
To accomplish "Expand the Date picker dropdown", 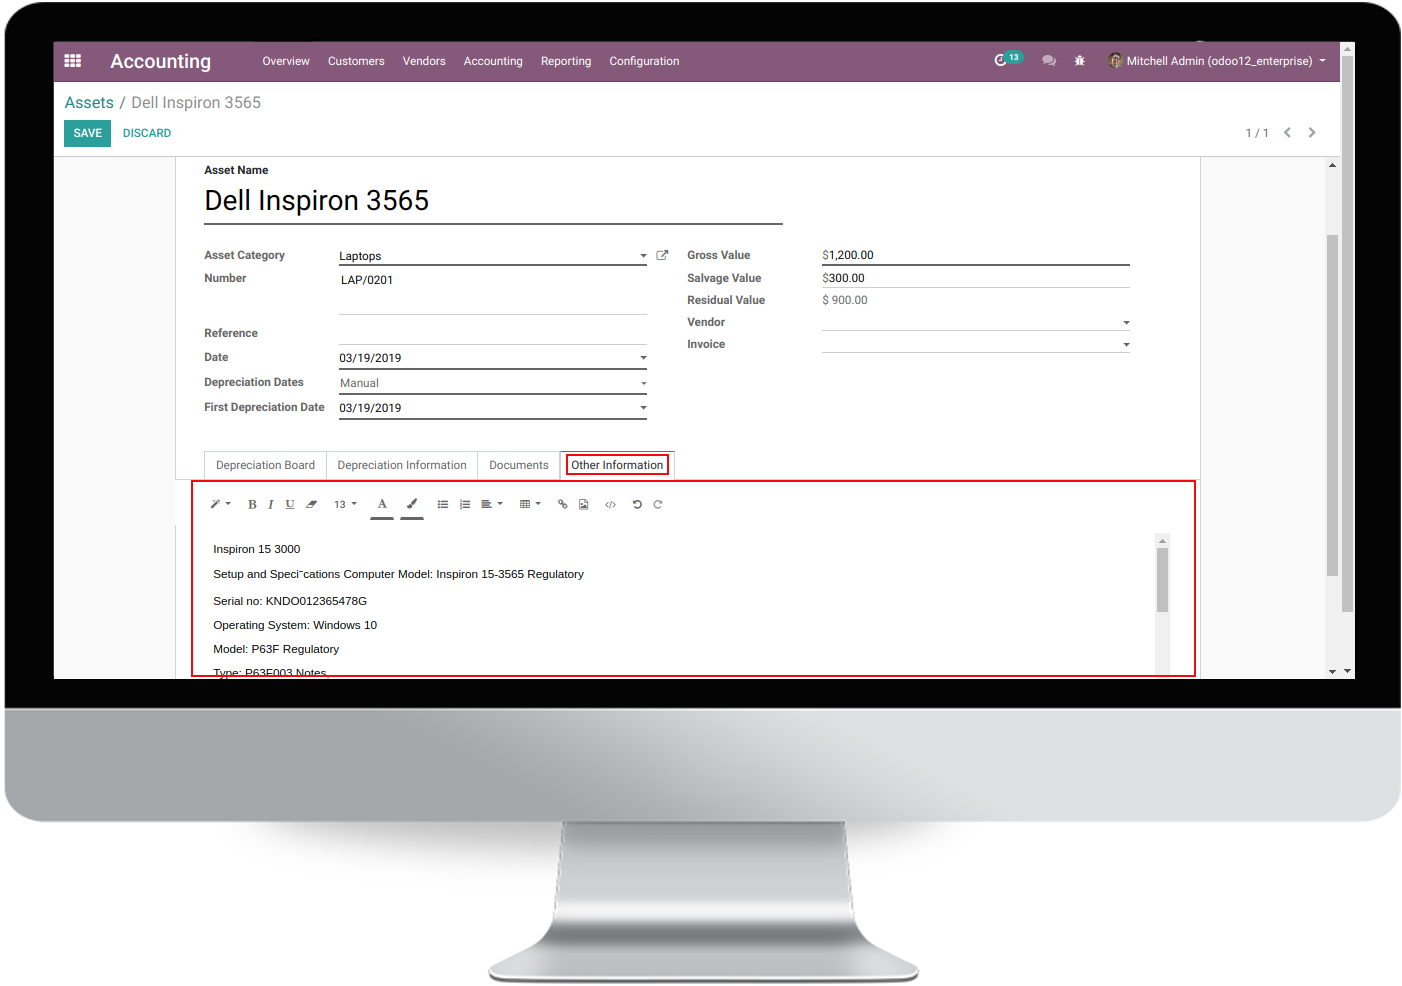I will [643, 358].
